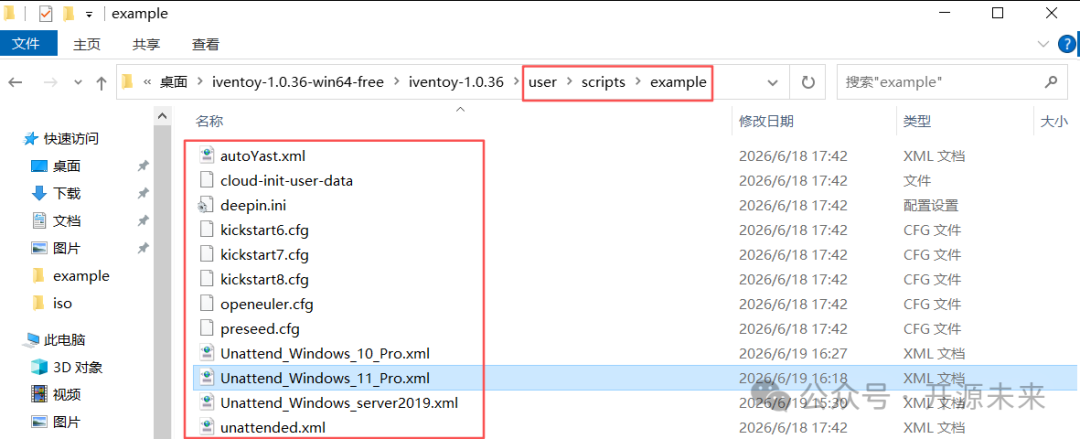
Task: Click the search magnifier icon
Action: (x=1050, y=82)
